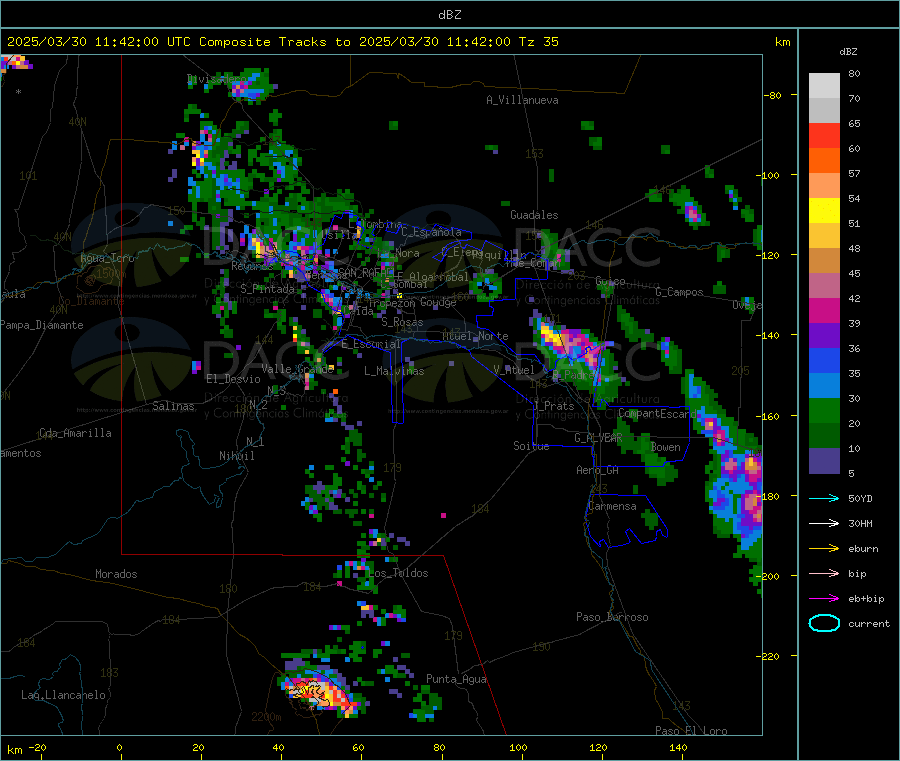Viewport: 900px width, 761px height.
Task: Pick the bright yellow 51-54 dBZ swatch
Action: (824, 211)
